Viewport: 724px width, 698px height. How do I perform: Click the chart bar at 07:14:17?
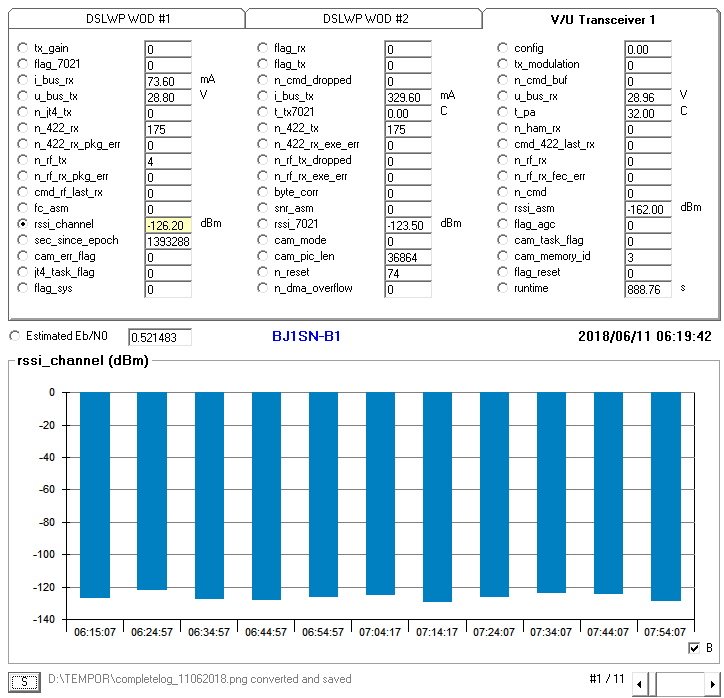pos(437,497)
